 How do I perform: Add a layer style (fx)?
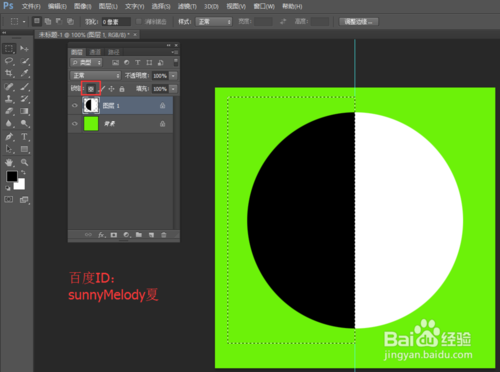(x=102, y=235)
